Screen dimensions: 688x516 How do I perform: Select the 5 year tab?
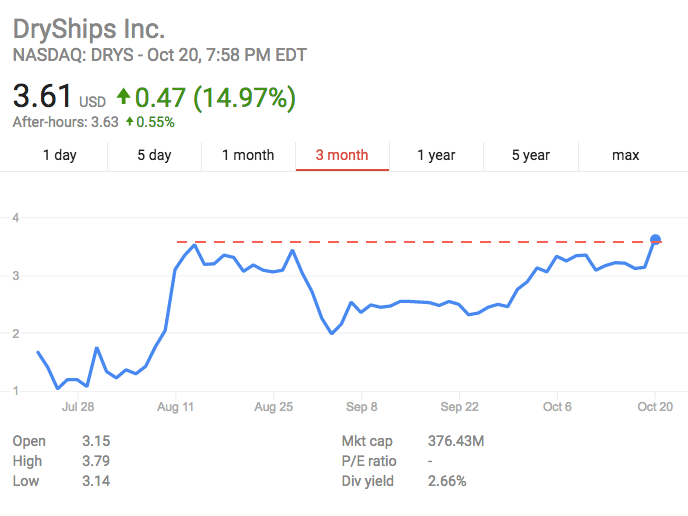click(530, 155)
